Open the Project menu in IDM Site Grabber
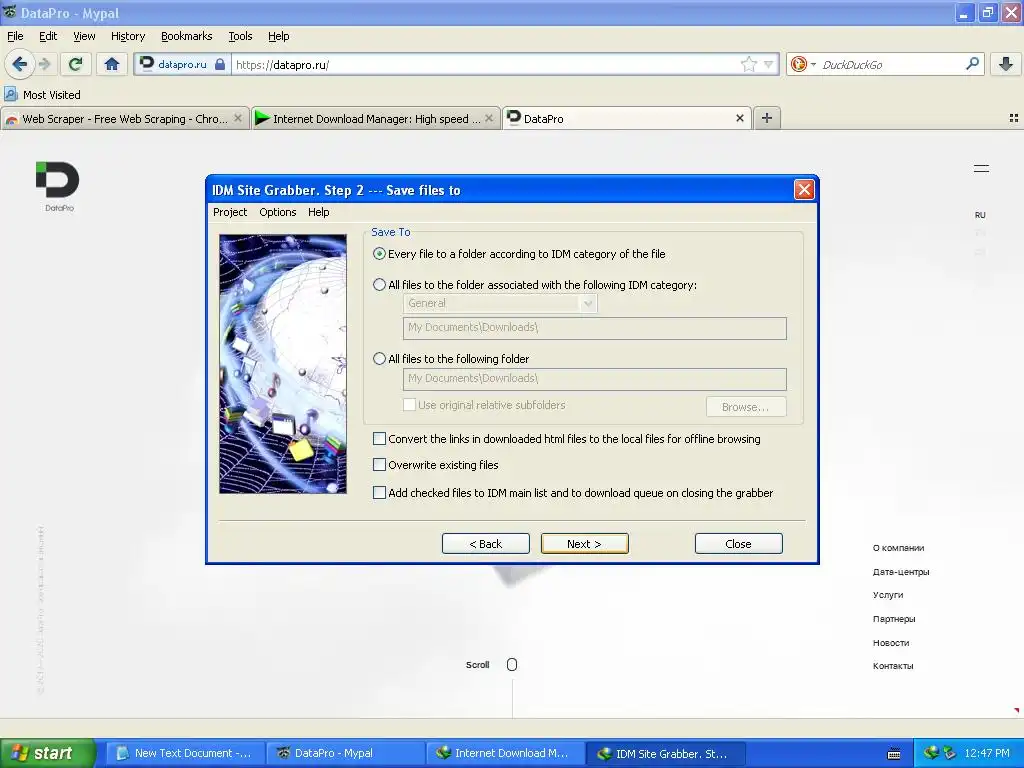 pos(230,212)
